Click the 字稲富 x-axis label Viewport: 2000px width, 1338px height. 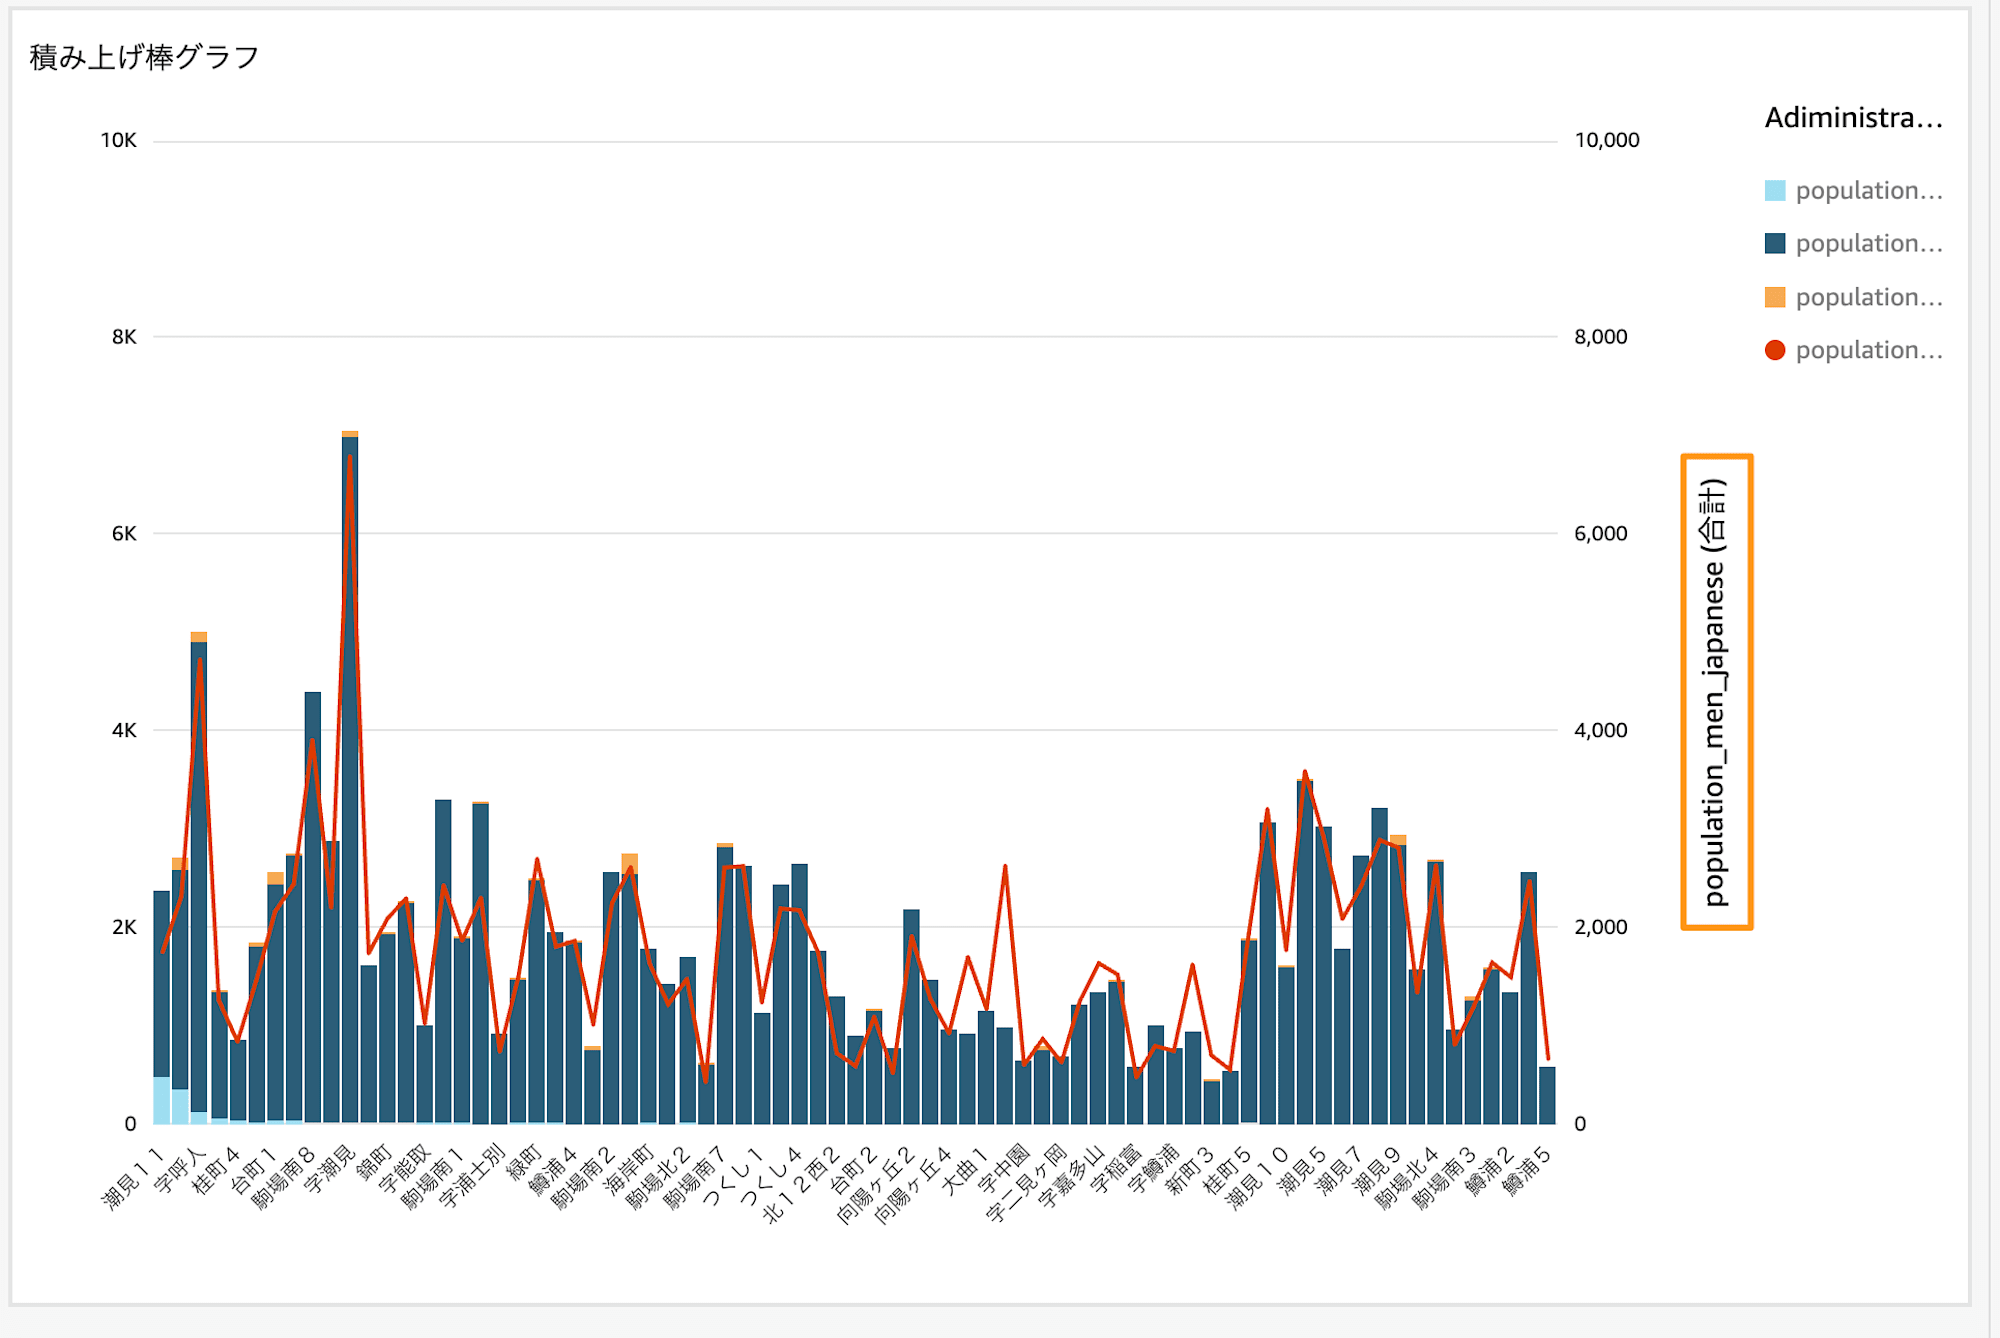tap(1115, 1170)
